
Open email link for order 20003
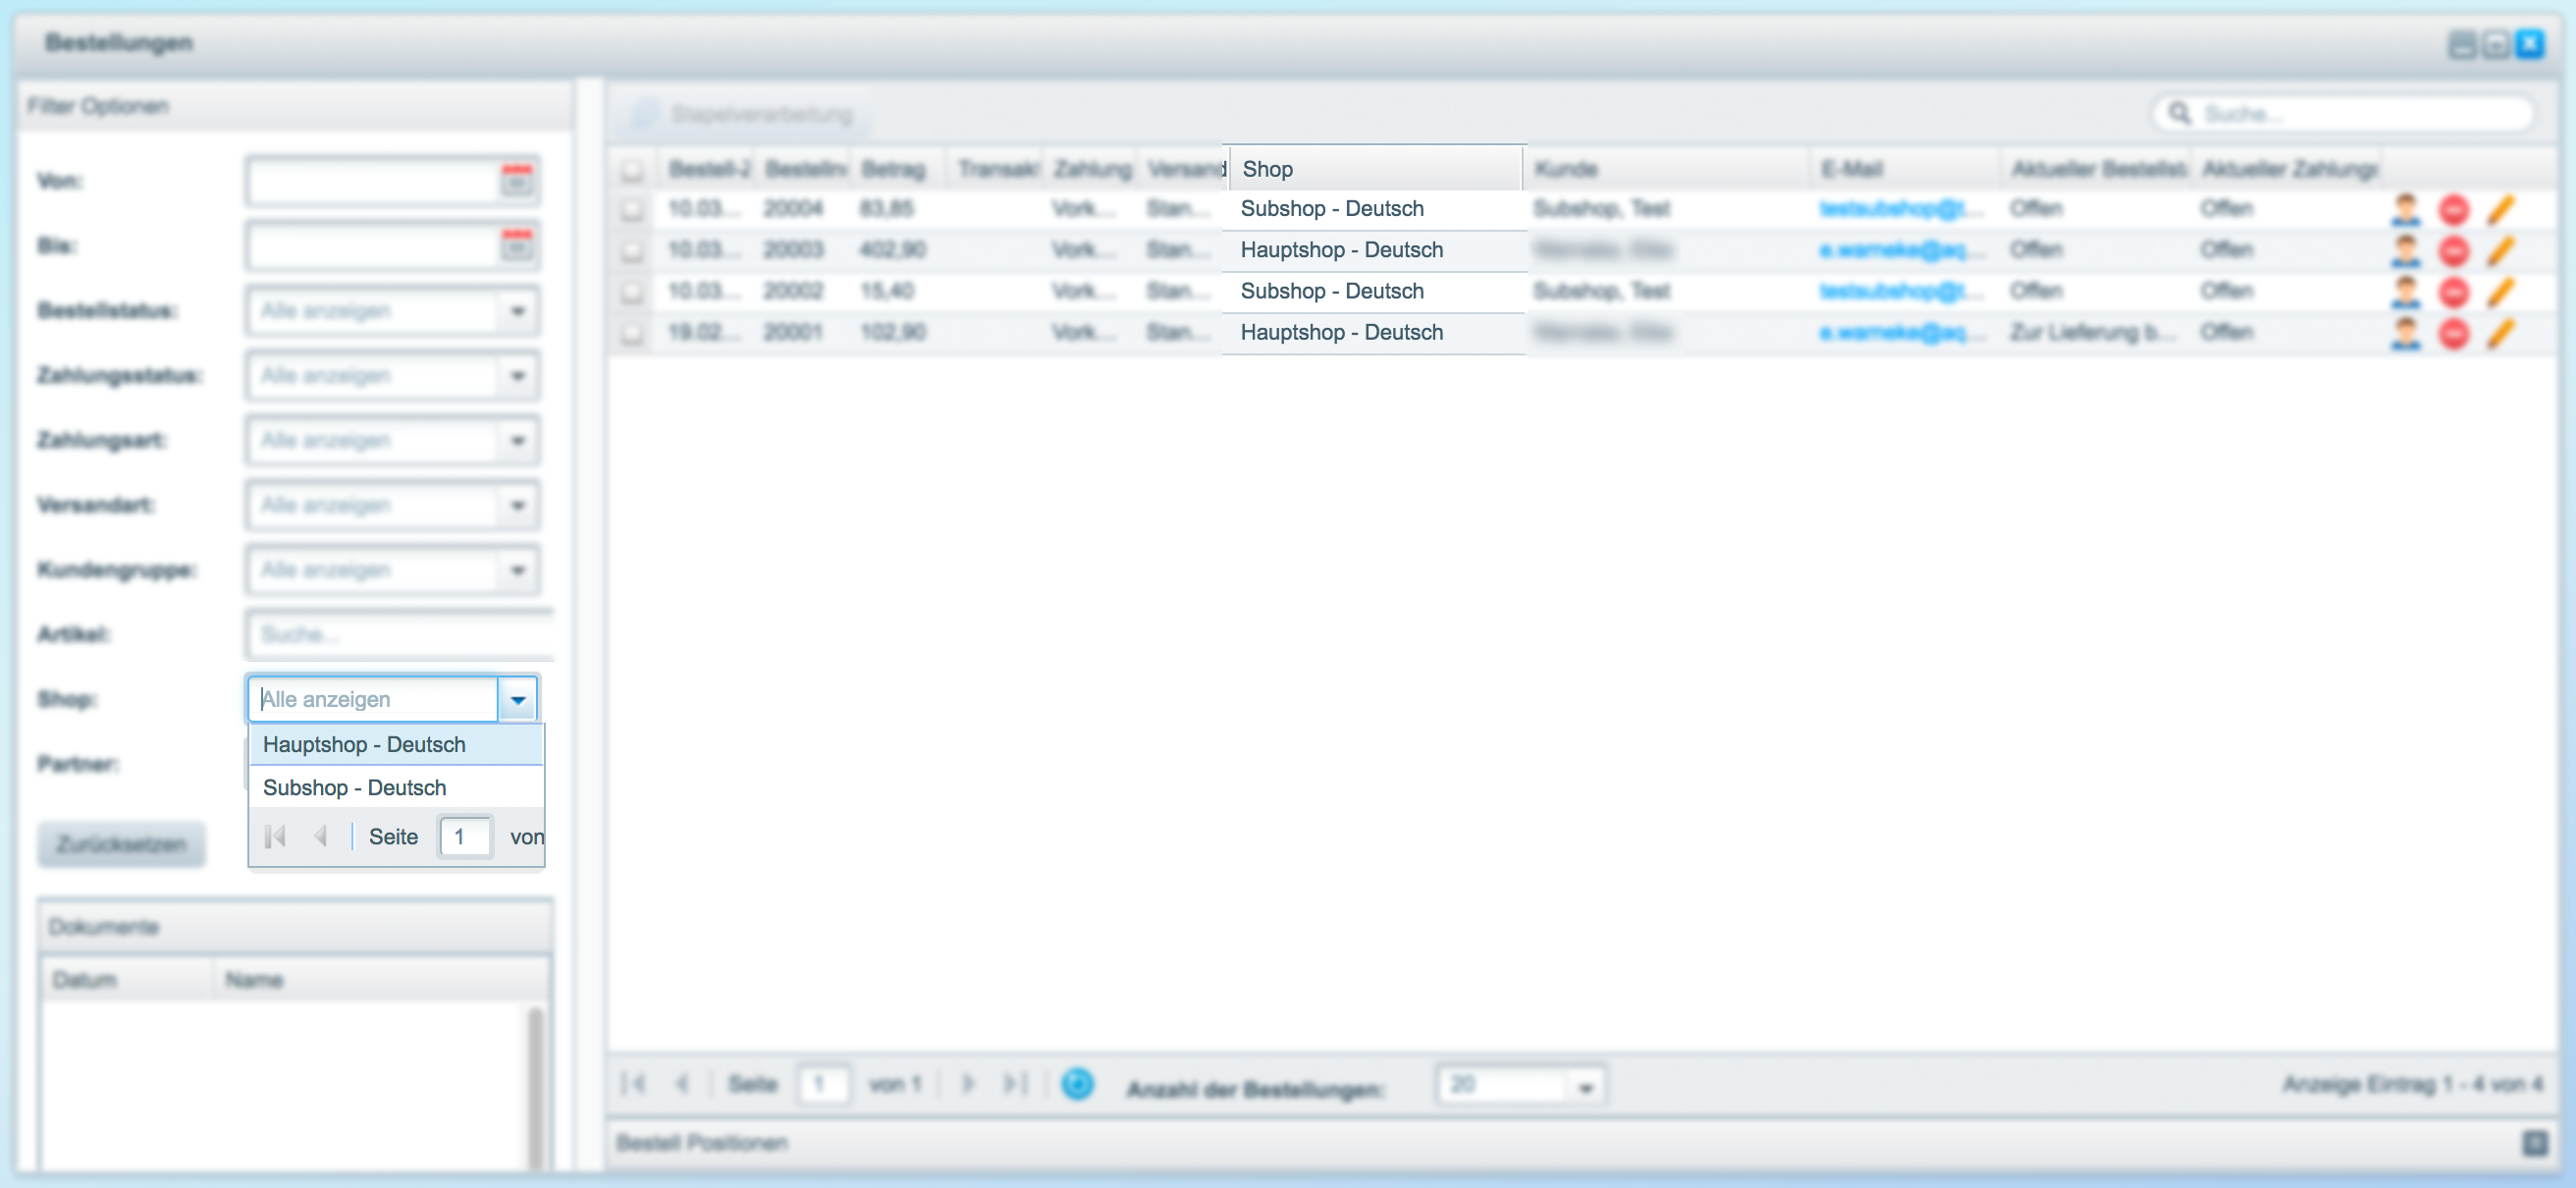1901,250
